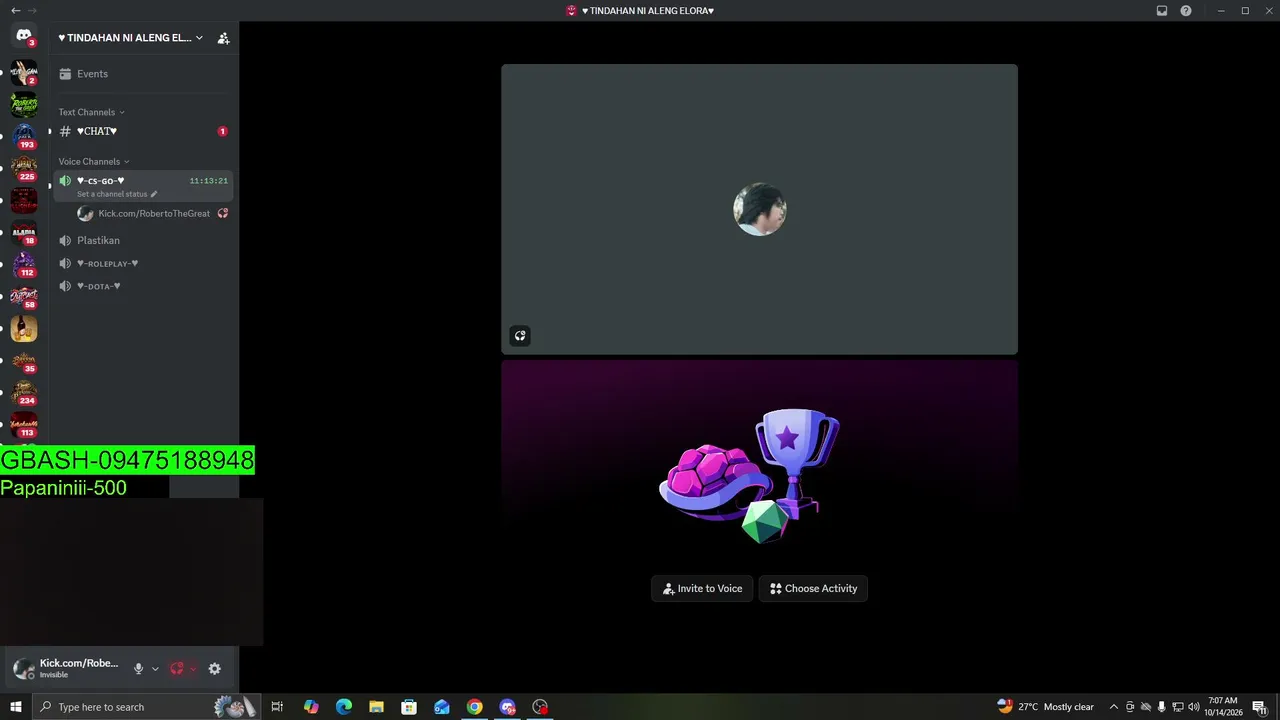Click the invite people icon beside server name
The width and height of the screenshot is (1280, 720).
pos(223,38)
